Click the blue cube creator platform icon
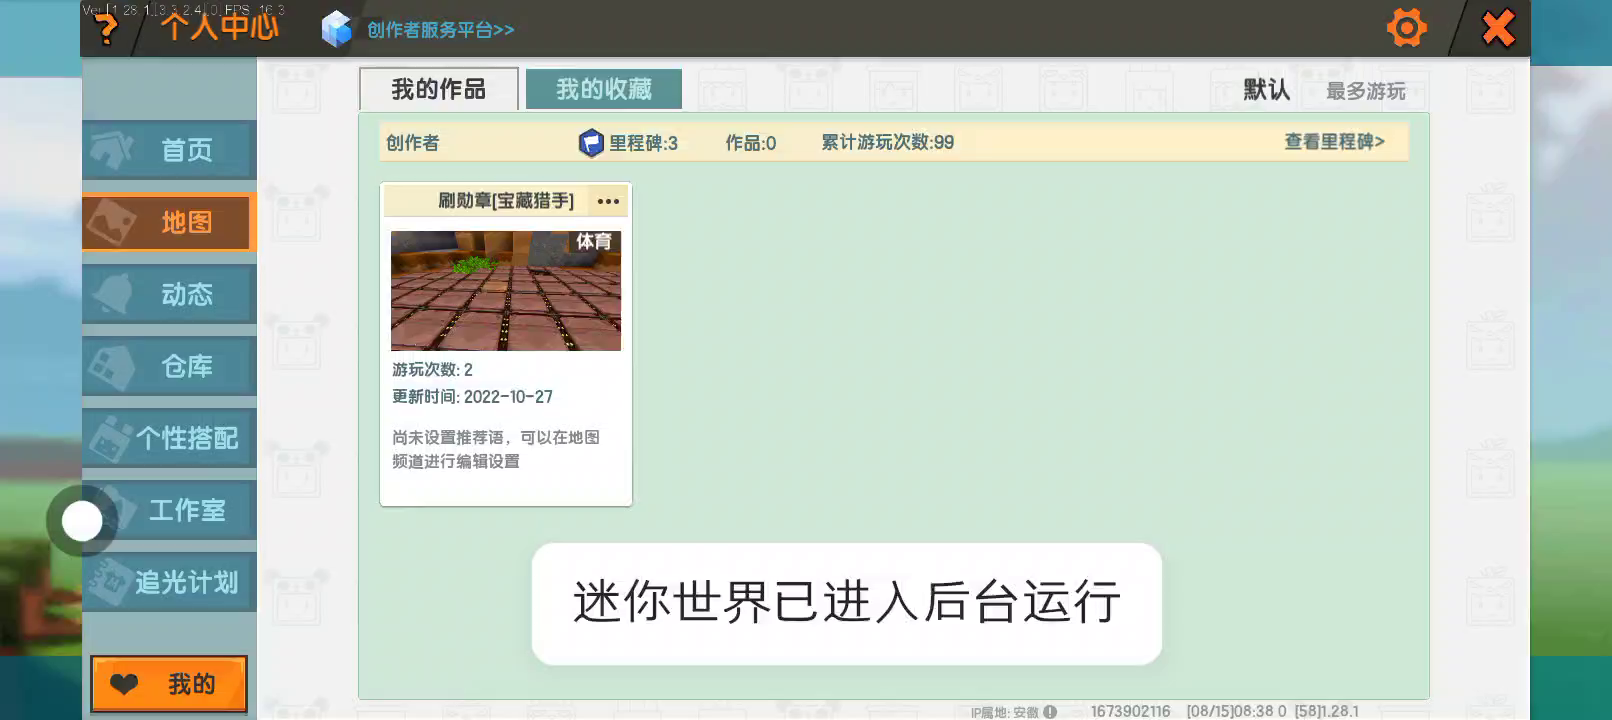The image size is (1612, 720). coord(337,30)
